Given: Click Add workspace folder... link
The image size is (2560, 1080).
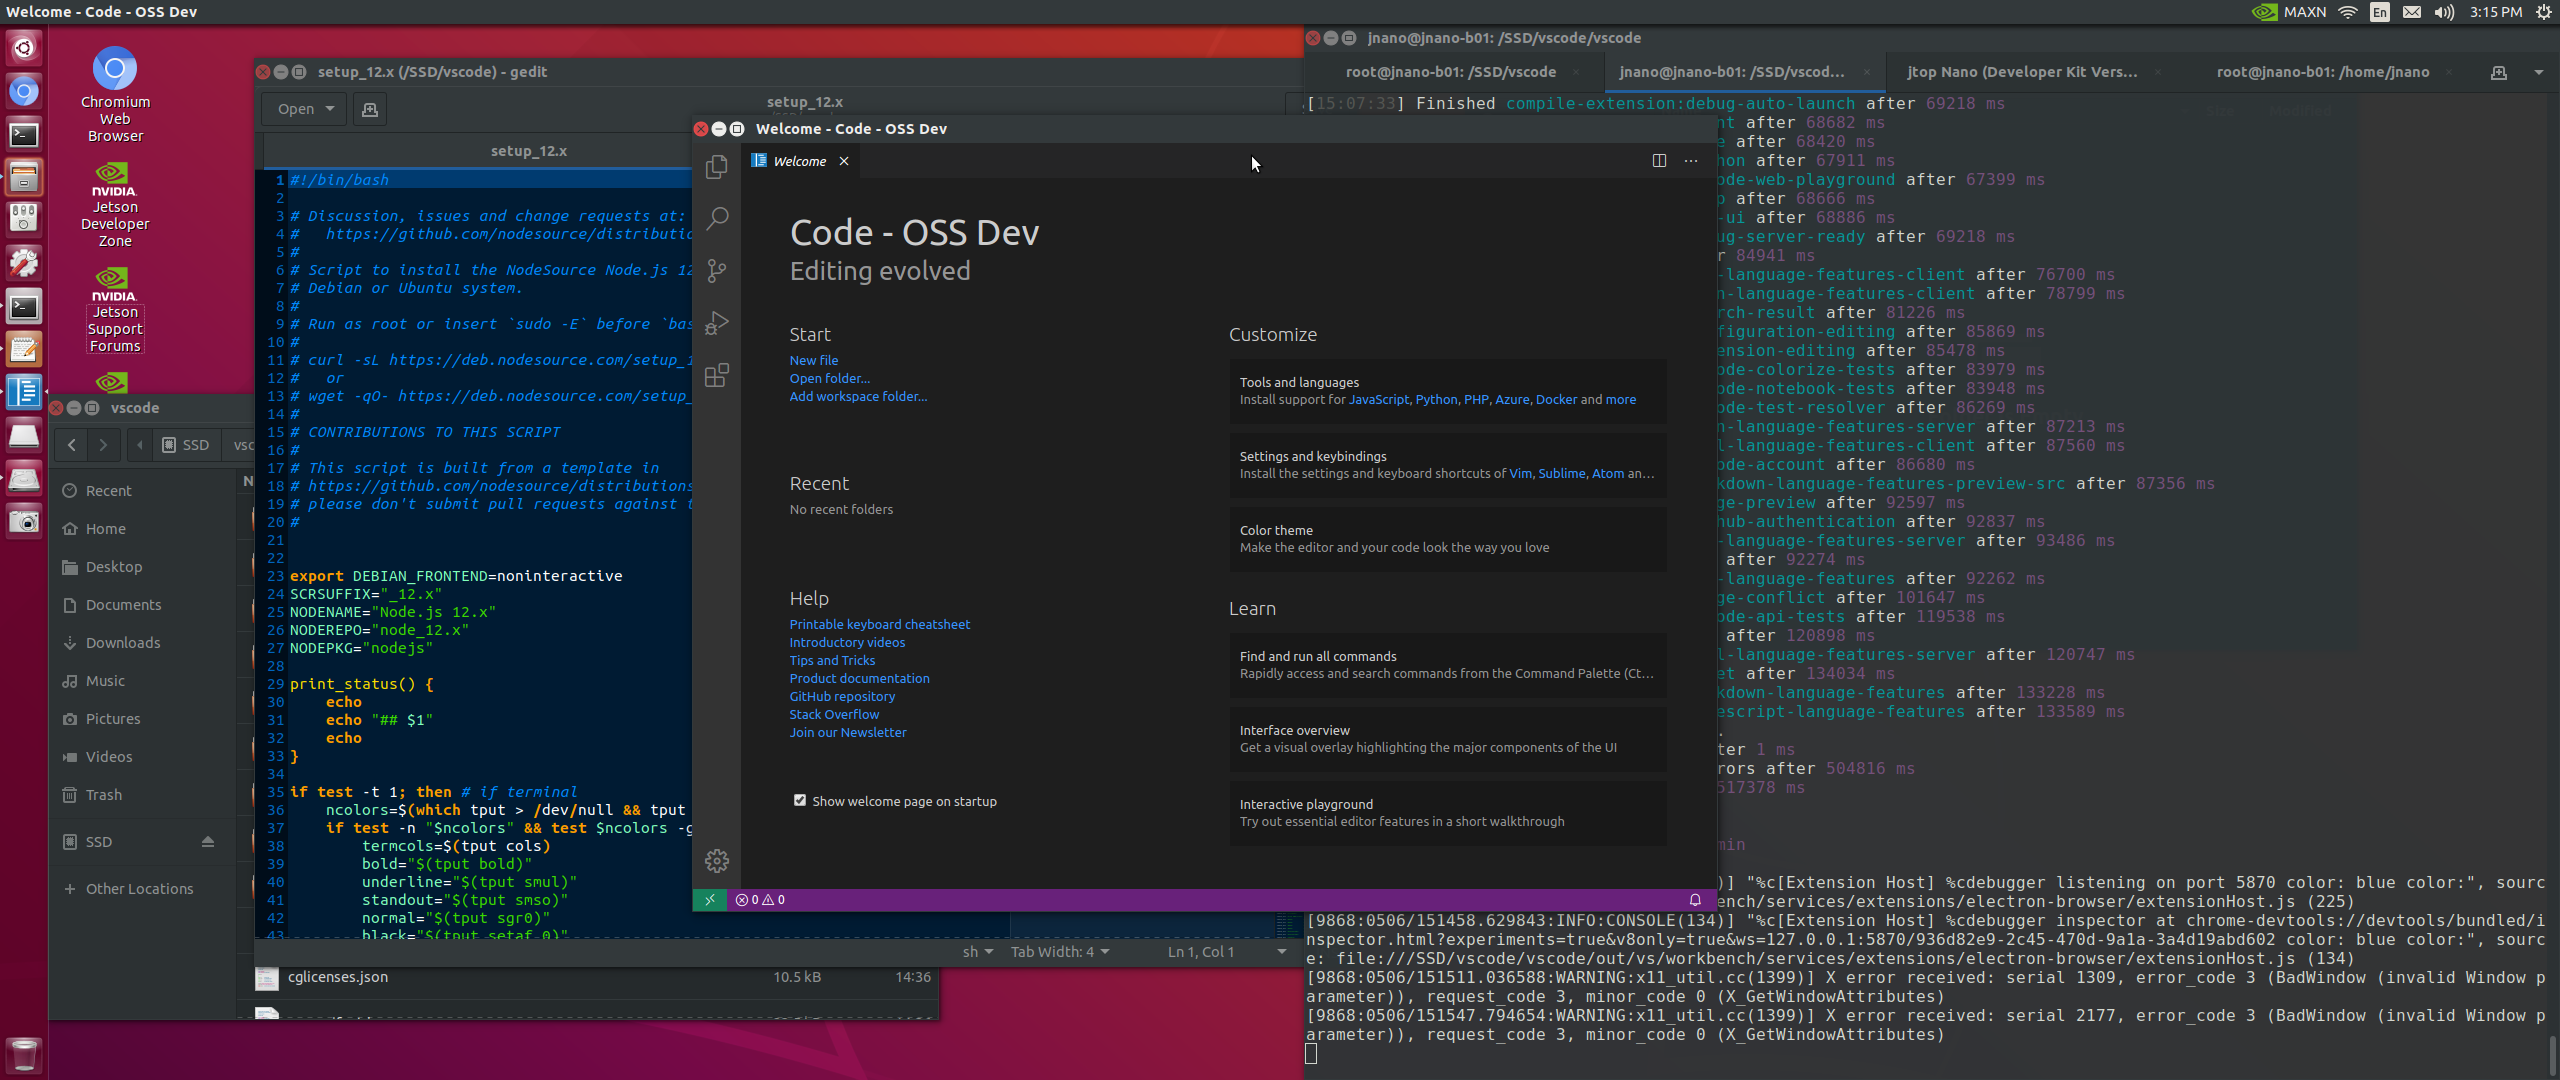Looking at the screenshot, I should [858, 396].
